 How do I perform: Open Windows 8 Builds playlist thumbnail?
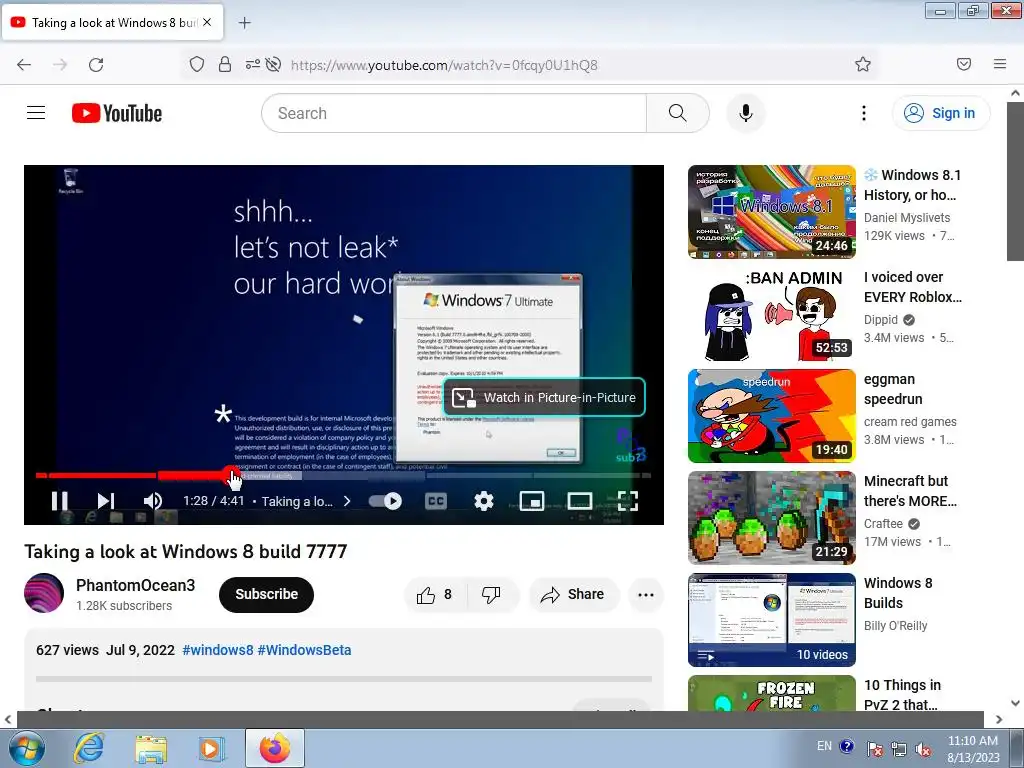click(x=772, y=620)
